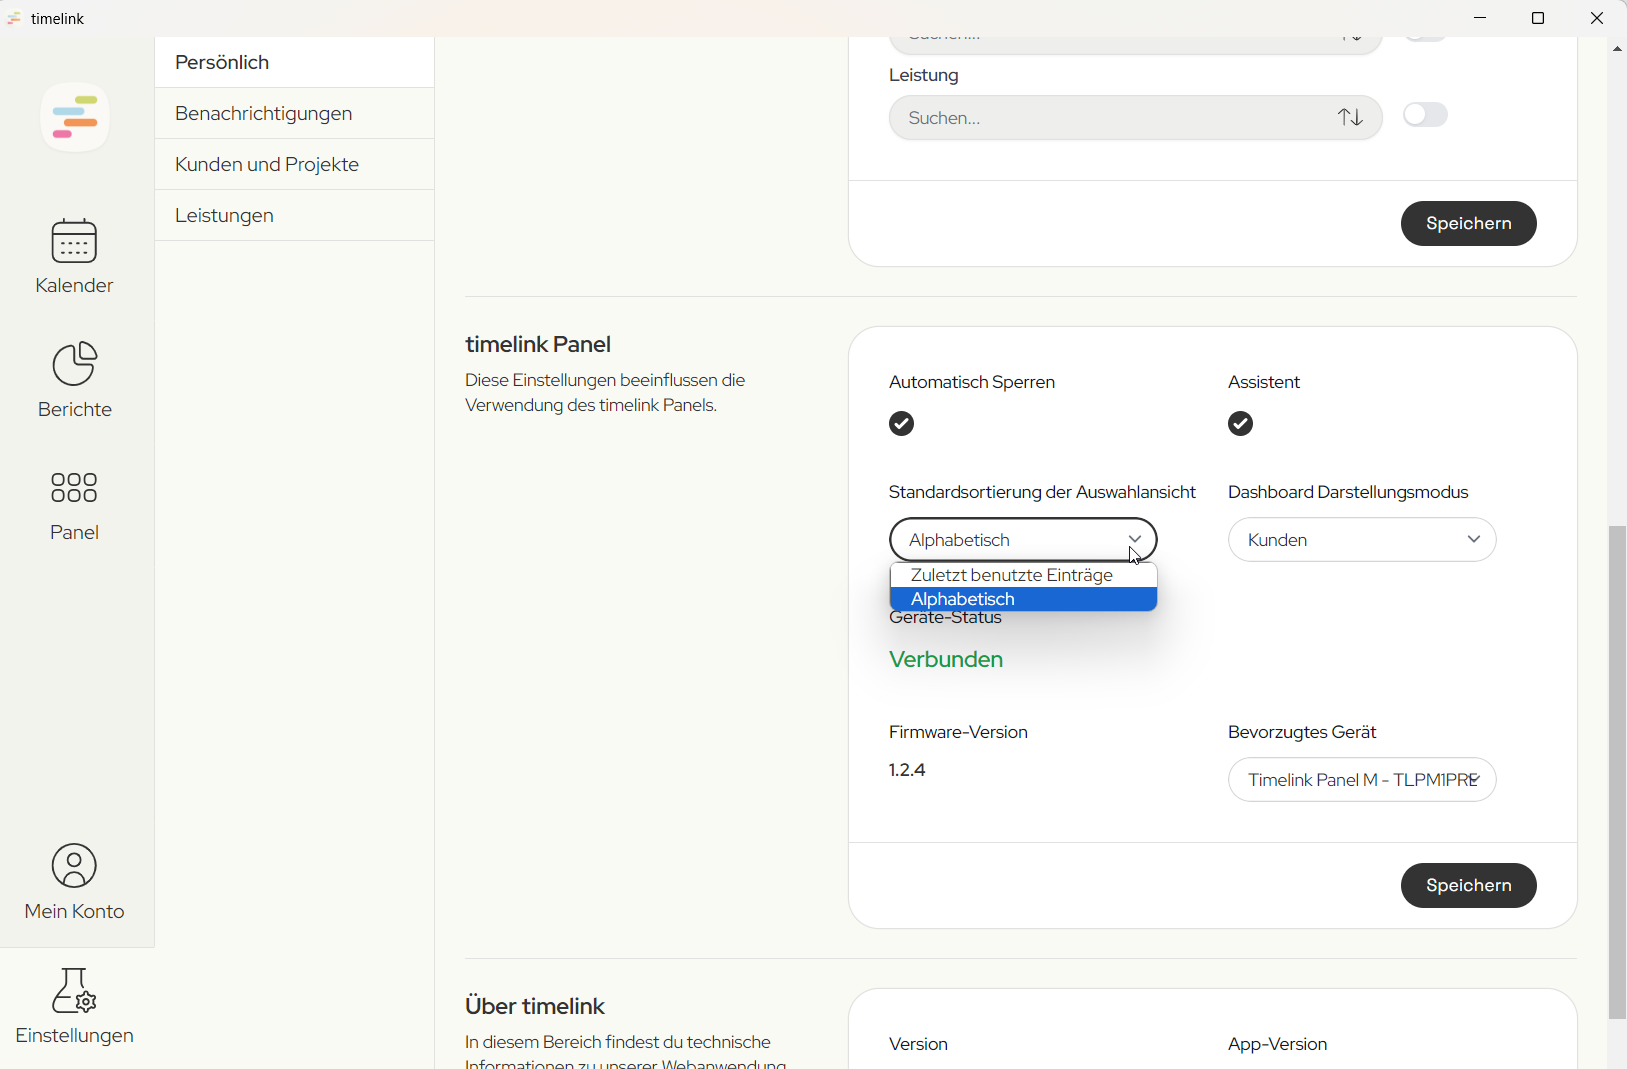Click firmware version value '1.2.4'
This screenshot has width=1627, height=1069.
[x=907, y=770]
